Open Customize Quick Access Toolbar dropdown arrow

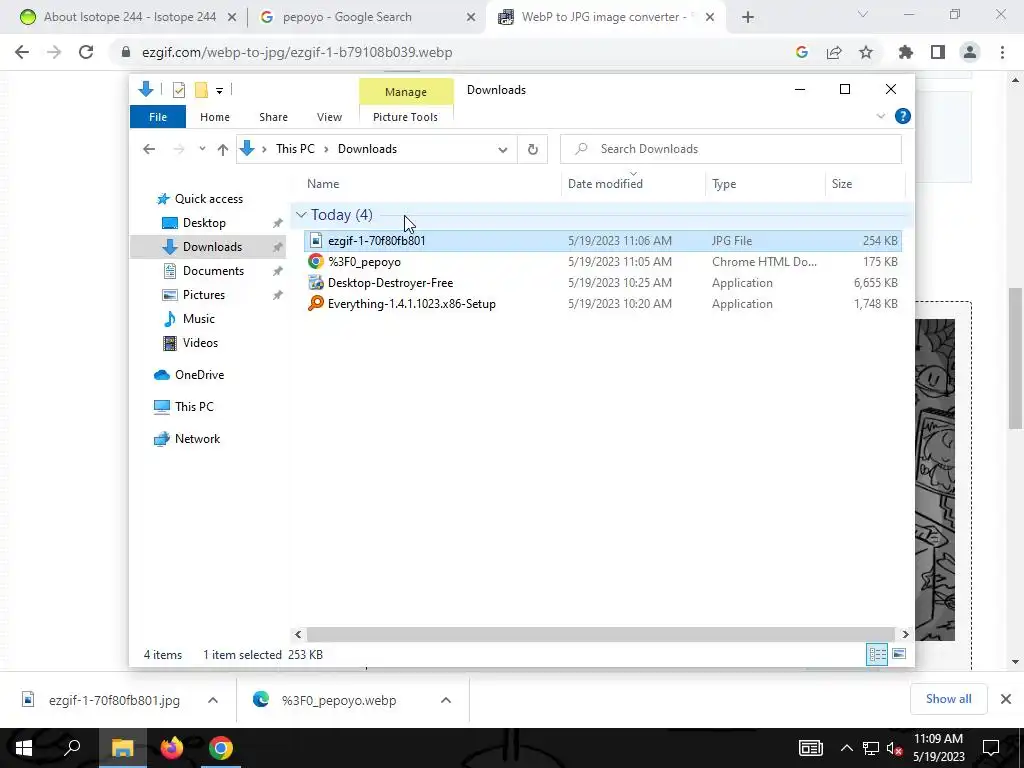pos(219,91)
